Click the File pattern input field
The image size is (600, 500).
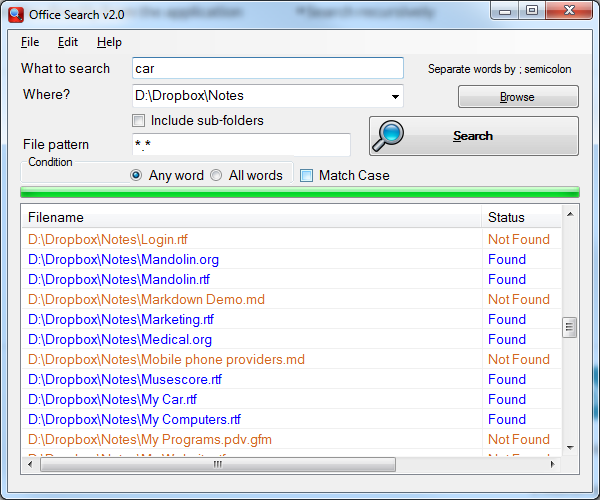(x=241, y=144)
